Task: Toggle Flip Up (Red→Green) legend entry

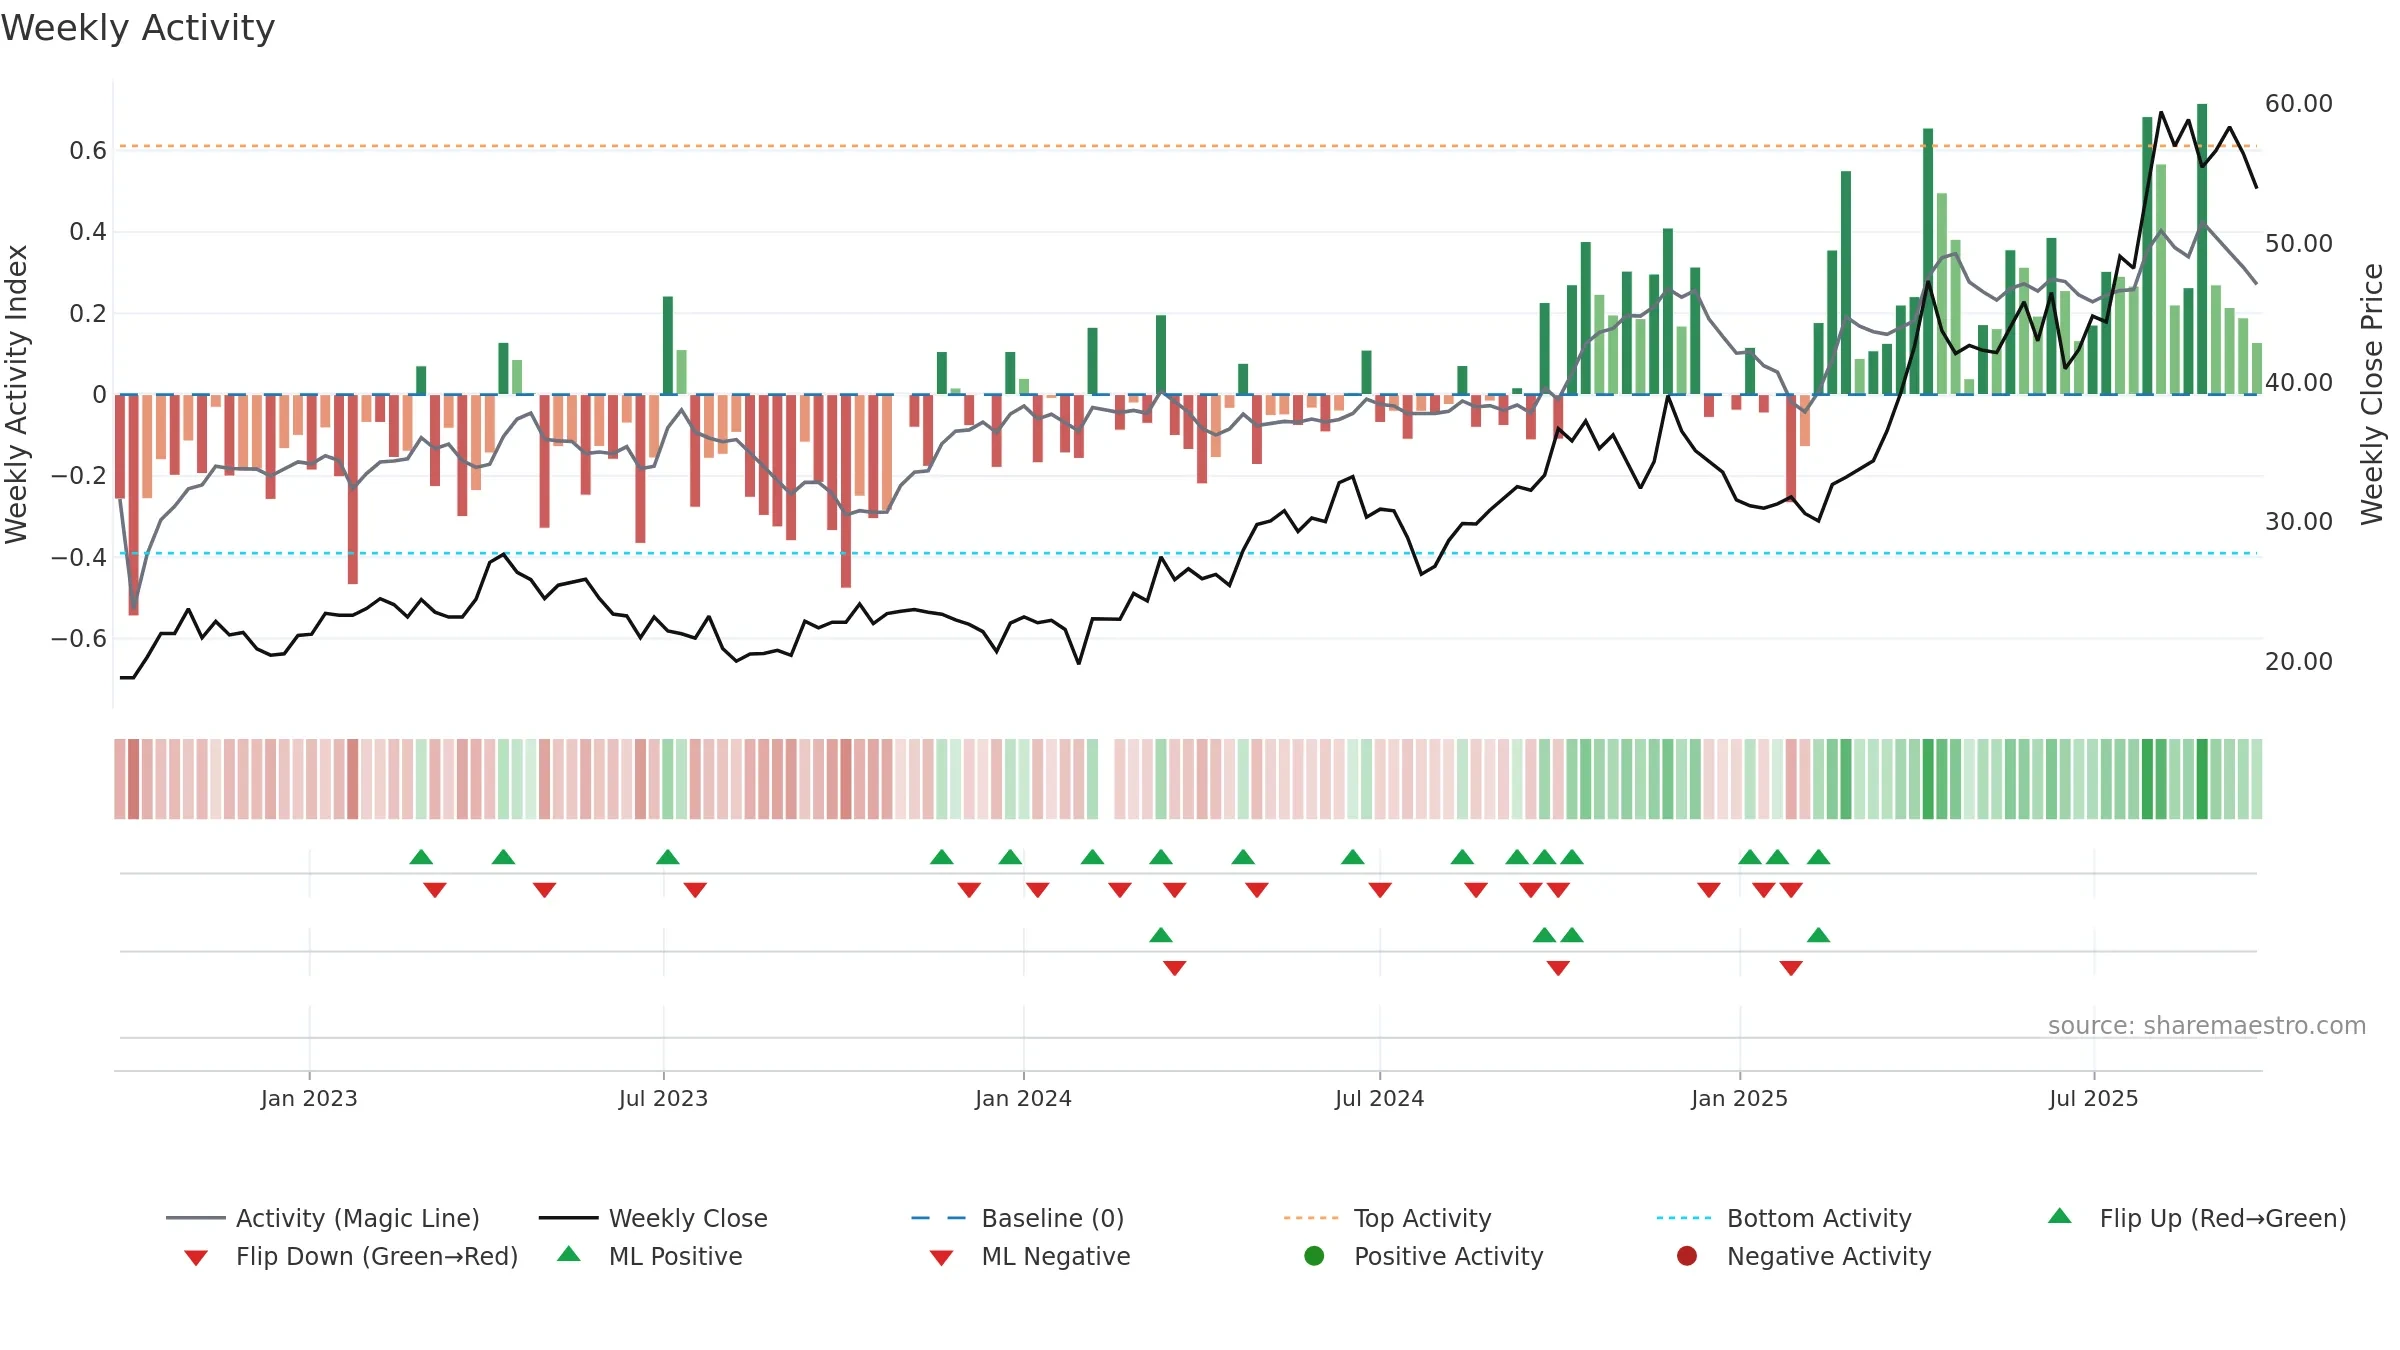Action: 2197,1218
